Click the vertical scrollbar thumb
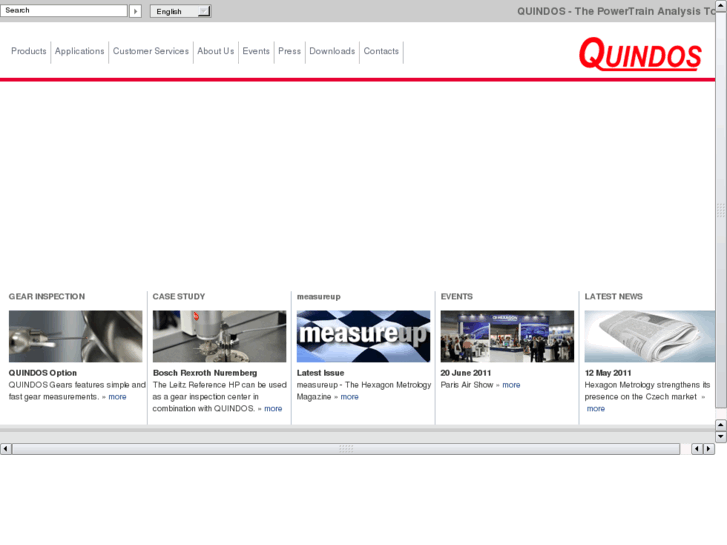The width and height of the screenshot is (727, 545). pyautogui.click(x=721, y=210)
